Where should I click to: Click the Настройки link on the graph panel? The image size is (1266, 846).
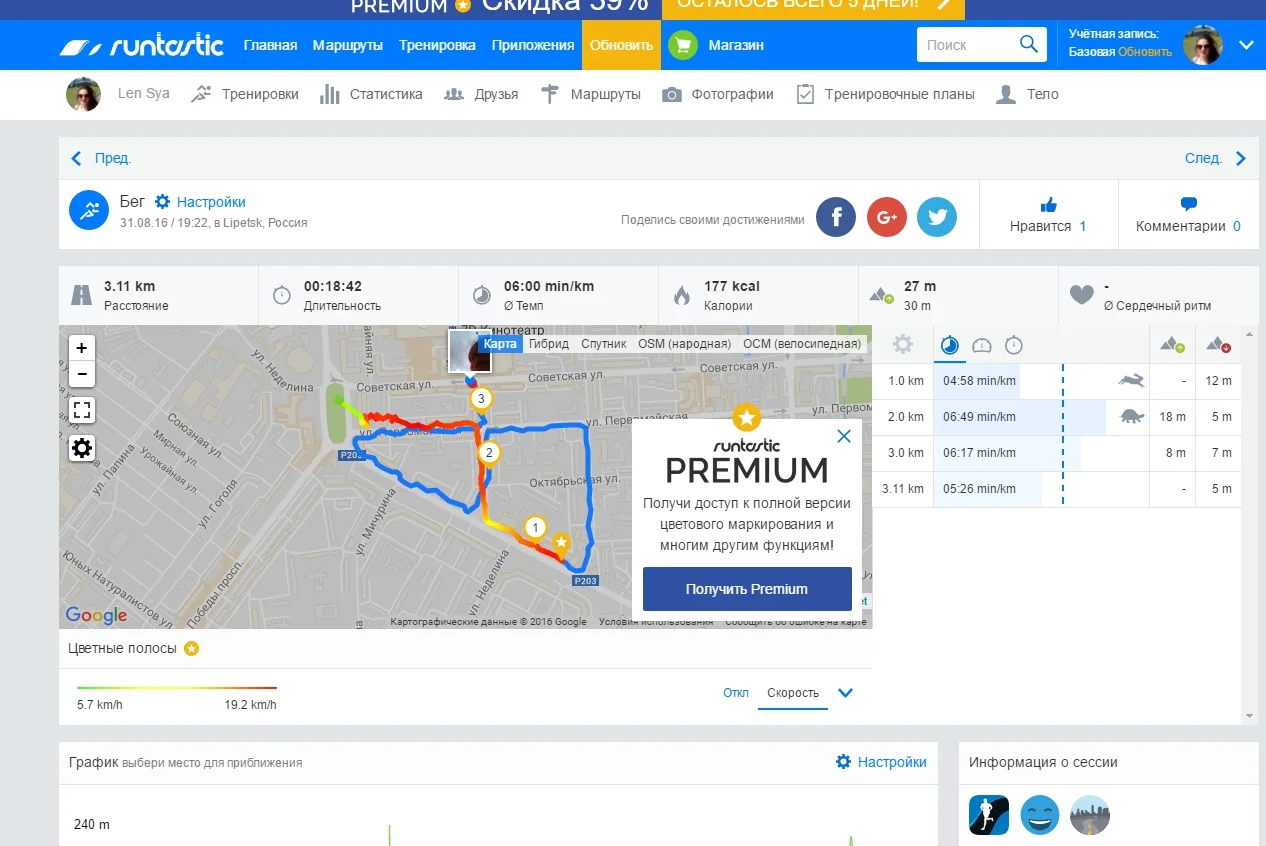[881, 762]
